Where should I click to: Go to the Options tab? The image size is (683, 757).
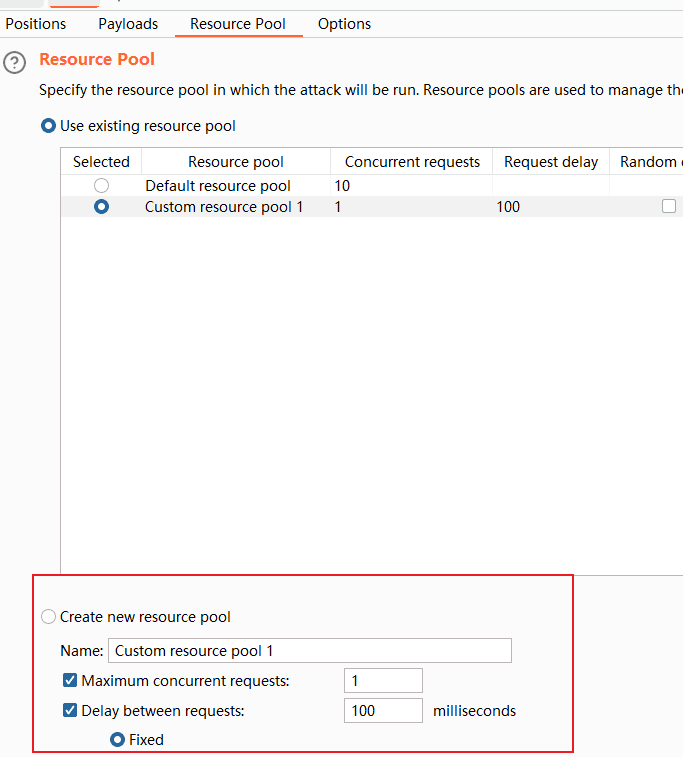point(344,24)
